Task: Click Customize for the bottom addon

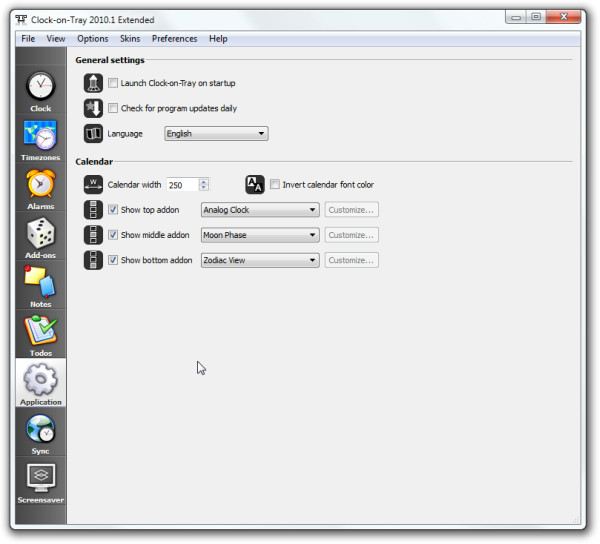Action: (x=352, y=260)
